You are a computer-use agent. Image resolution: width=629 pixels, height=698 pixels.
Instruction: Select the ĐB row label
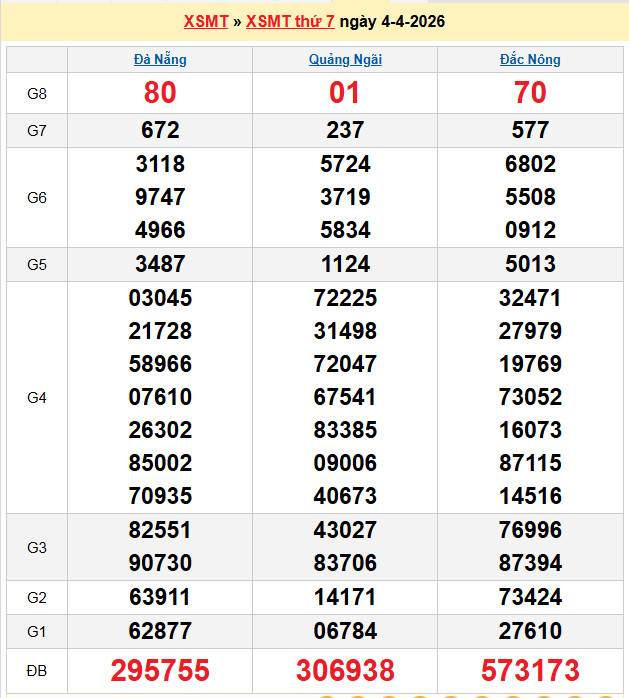[37, 670]
